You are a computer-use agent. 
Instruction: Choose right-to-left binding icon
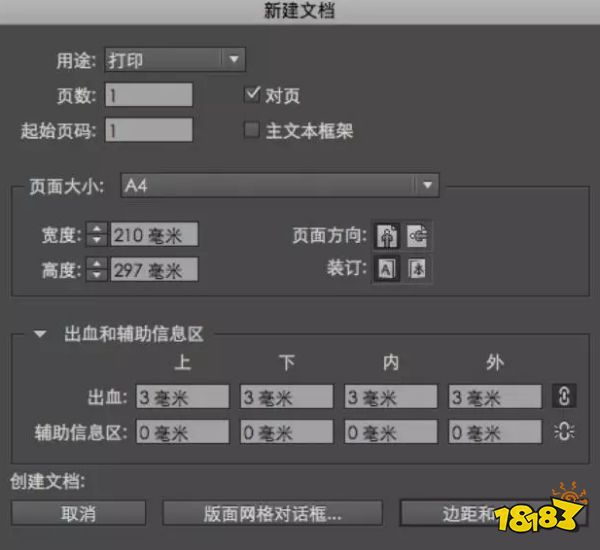pos(418,268)
